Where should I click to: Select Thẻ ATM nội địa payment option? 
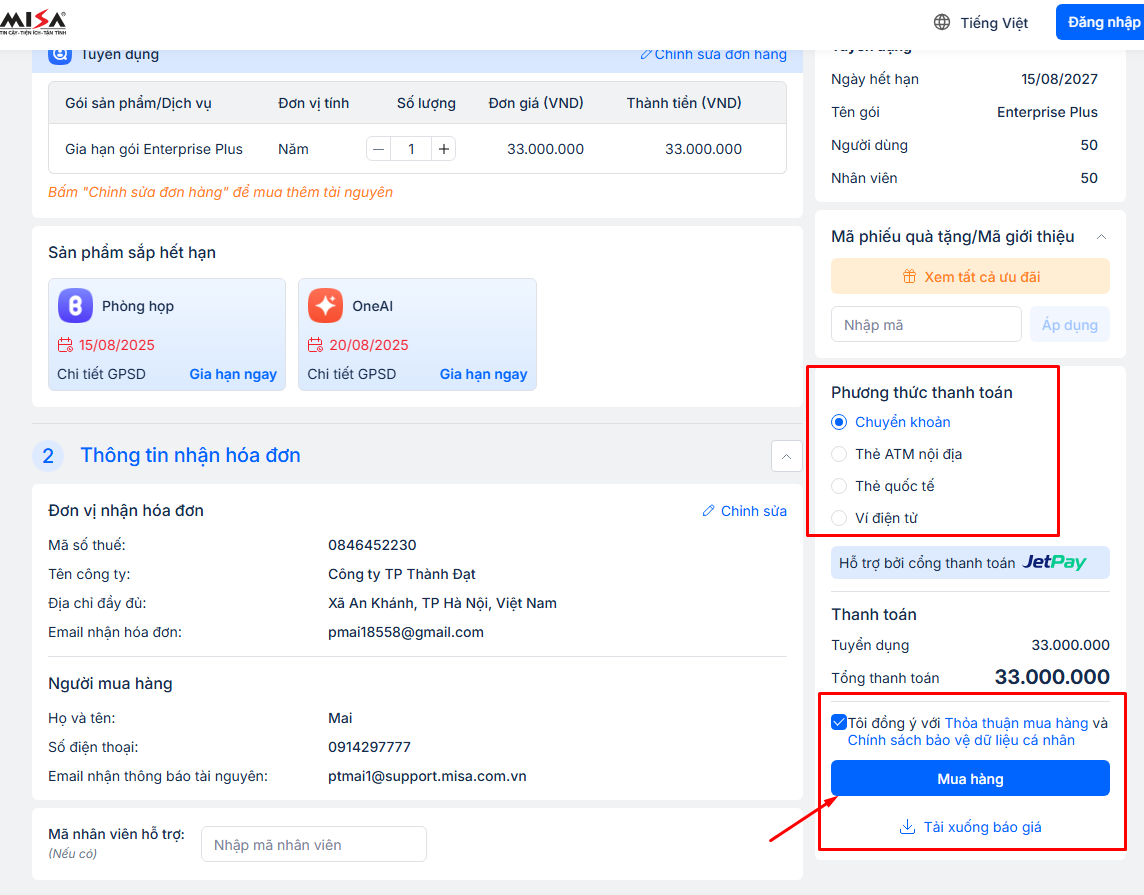point(839,454)
